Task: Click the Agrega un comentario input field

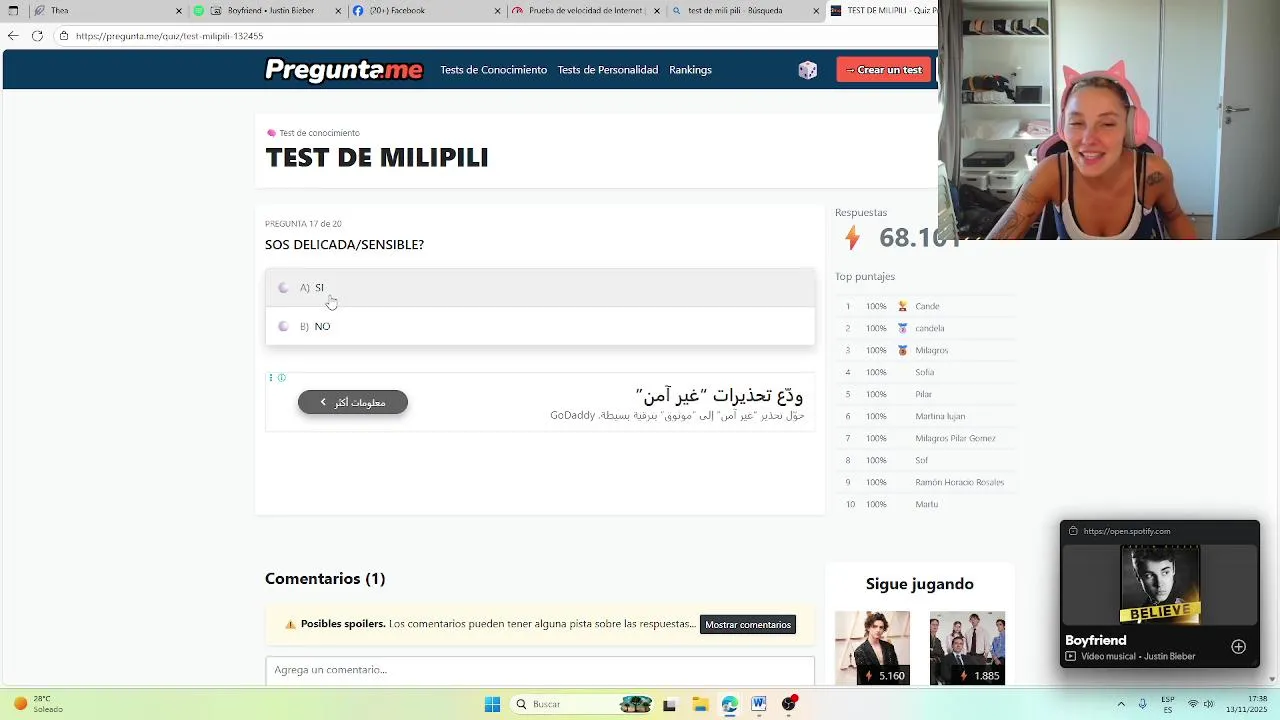Action: 540,670
